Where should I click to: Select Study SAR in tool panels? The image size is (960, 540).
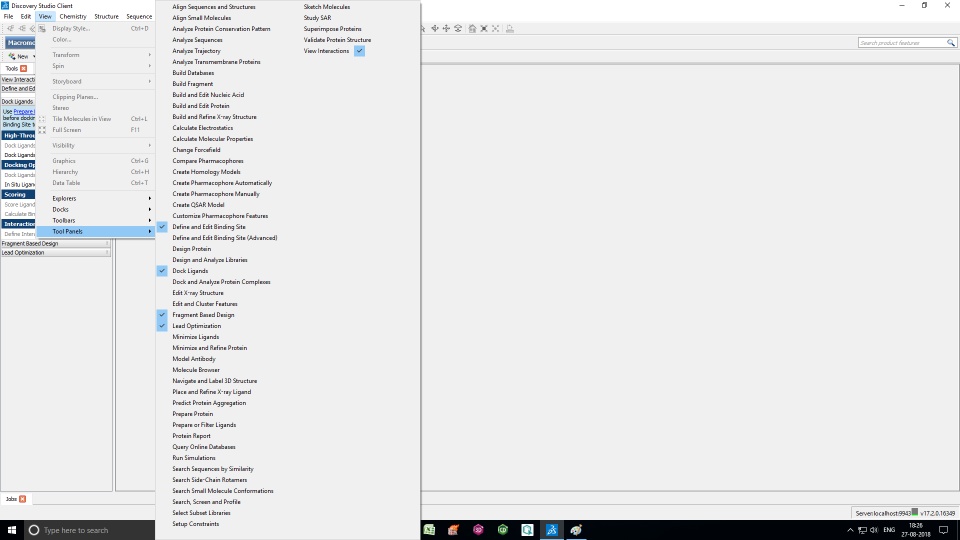317,18
